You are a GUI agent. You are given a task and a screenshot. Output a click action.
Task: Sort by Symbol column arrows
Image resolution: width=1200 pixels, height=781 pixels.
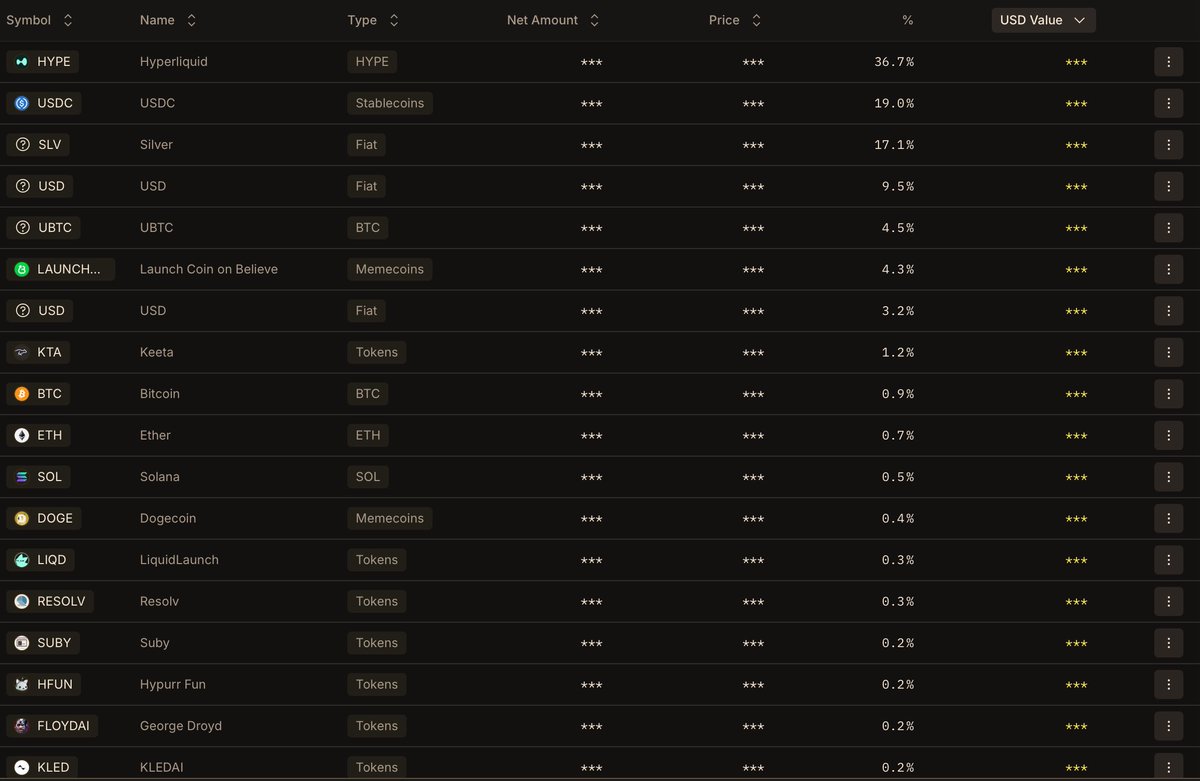[x=67, y=20]
